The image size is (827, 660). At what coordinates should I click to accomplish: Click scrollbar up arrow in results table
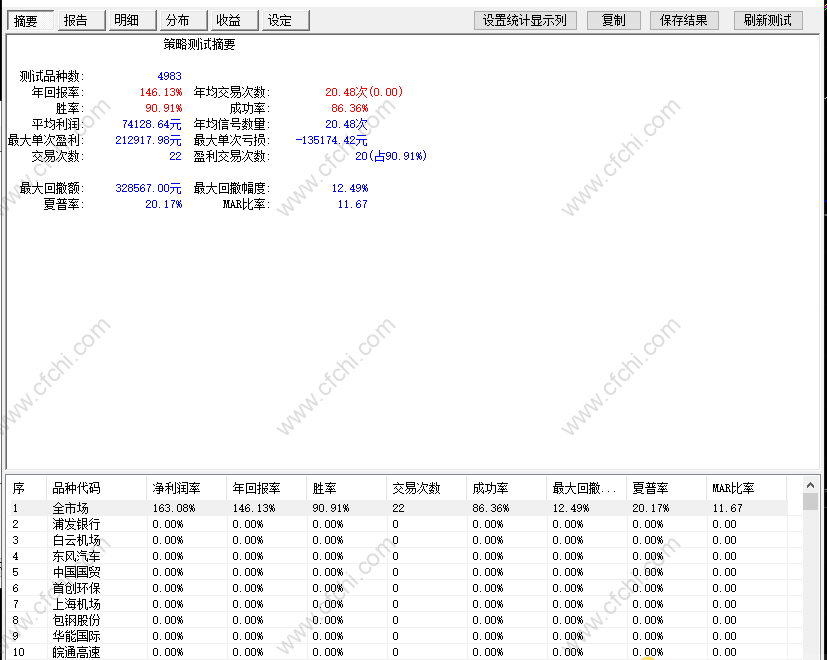(811, 485)
